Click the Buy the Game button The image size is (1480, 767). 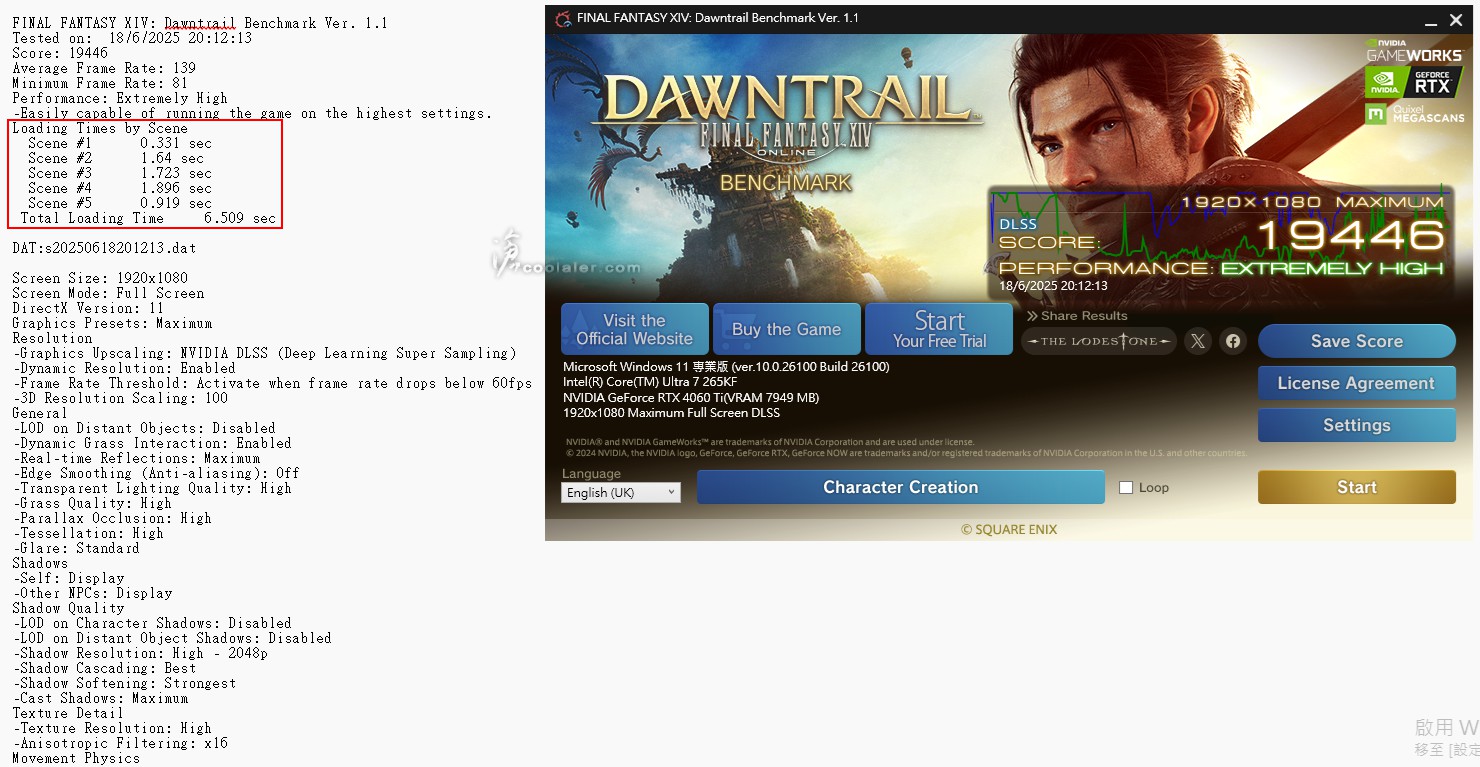pyautogui.click(x=786, y=329)
